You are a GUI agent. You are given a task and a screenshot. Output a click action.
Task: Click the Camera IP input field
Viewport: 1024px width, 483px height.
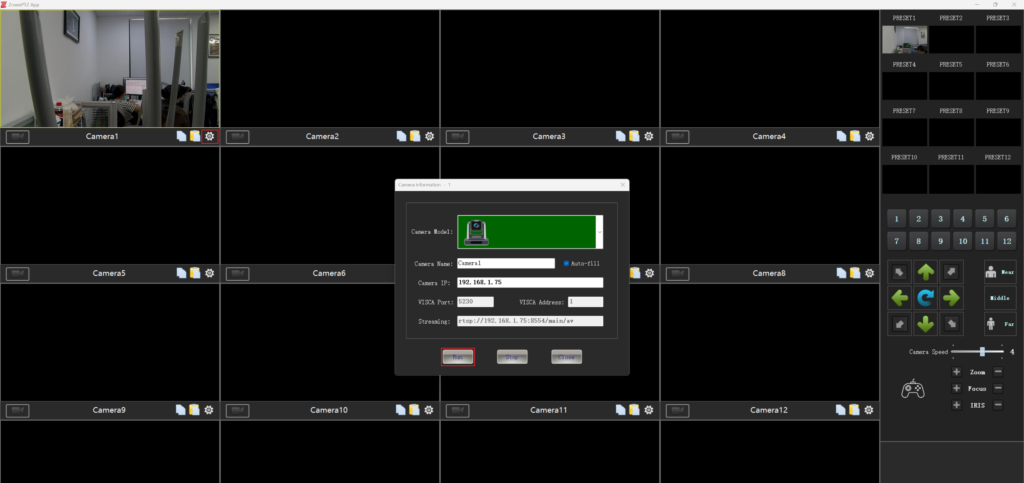coord(529,282)
